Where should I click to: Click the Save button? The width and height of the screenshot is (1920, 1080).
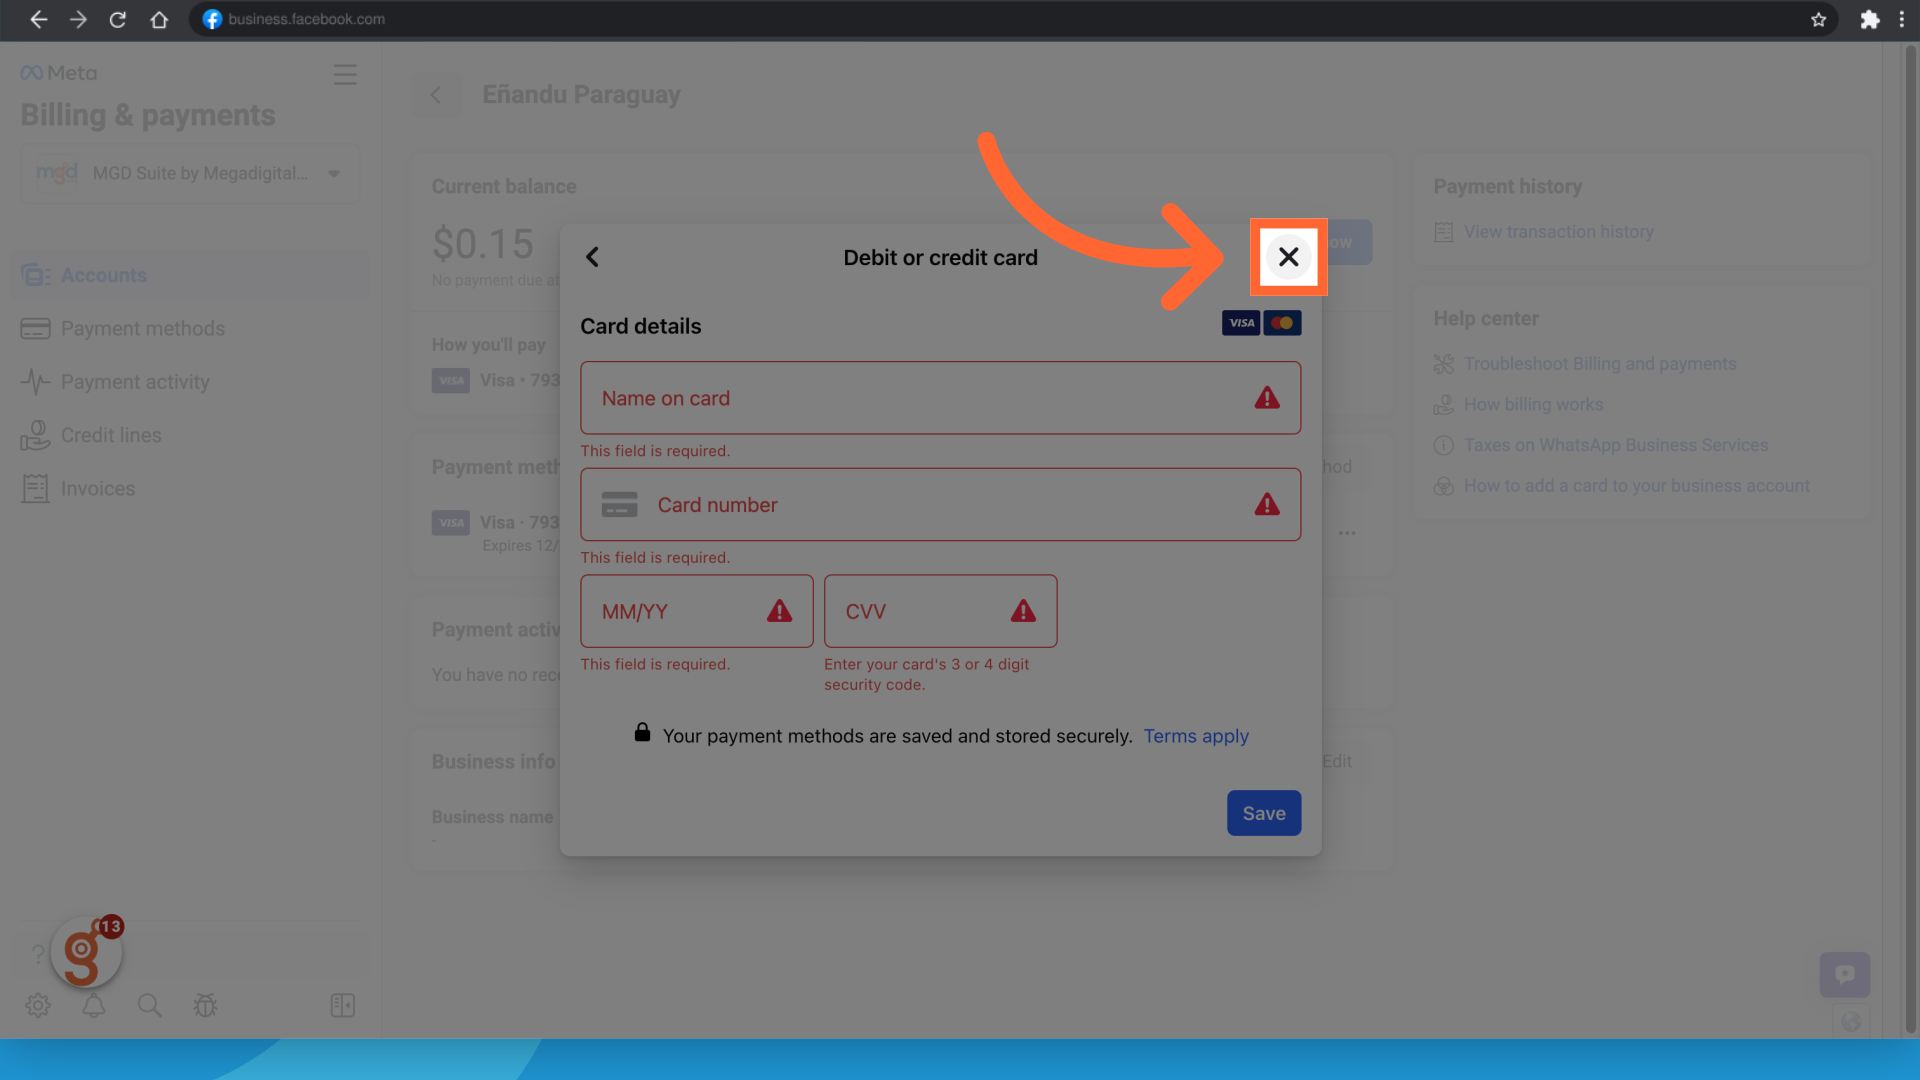coord(1263,813)
